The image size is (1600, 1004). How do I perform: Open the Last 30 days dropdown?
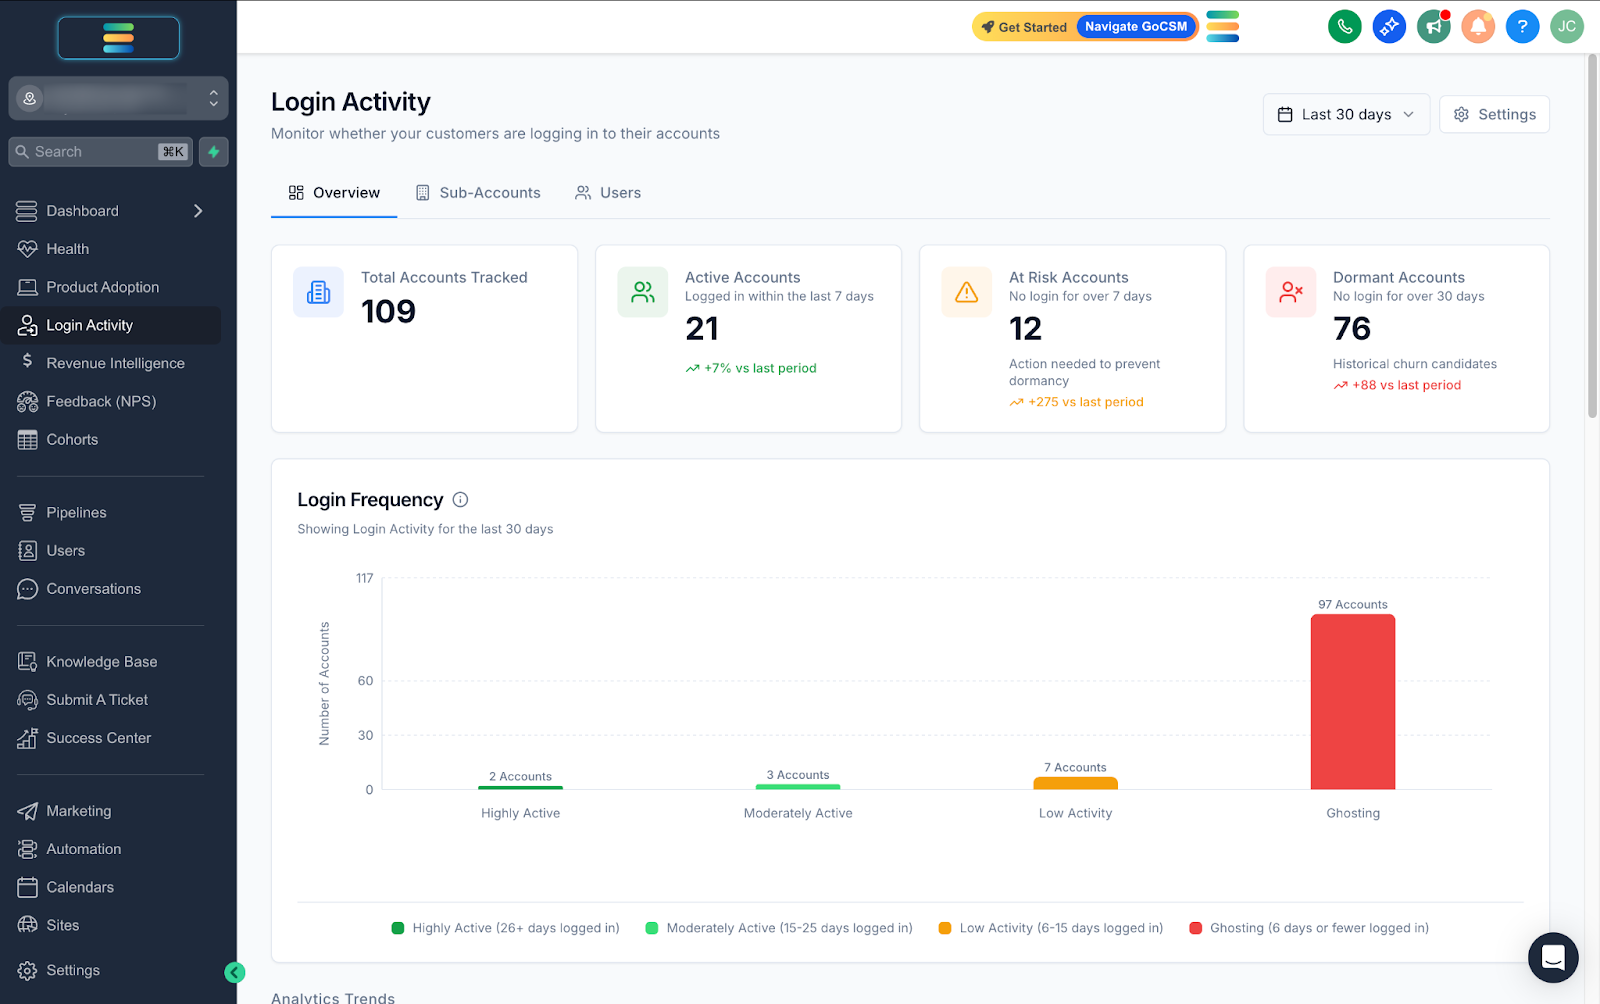point(1346,114)
